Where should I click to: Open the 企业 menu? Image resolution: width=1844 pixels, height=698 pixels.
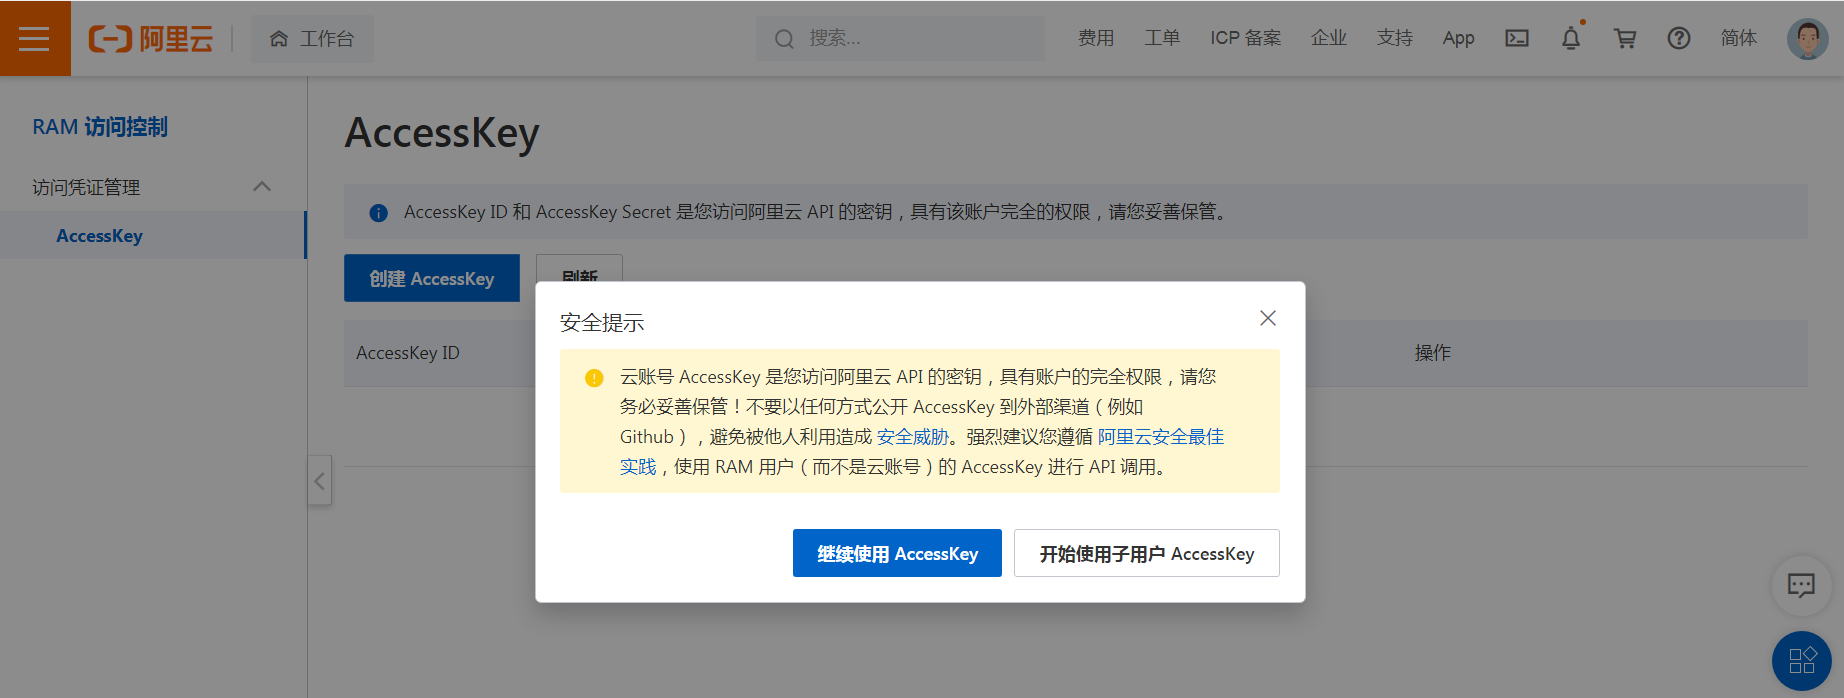[x=1329, y=38]
